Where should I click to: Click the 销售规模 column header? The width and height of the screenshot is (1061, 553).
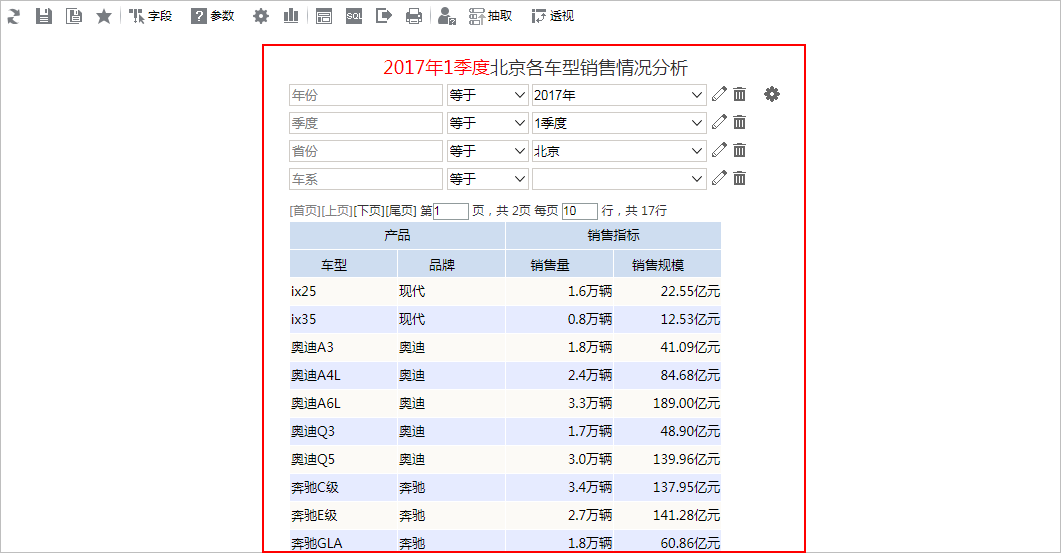click(x=667, y=264)
